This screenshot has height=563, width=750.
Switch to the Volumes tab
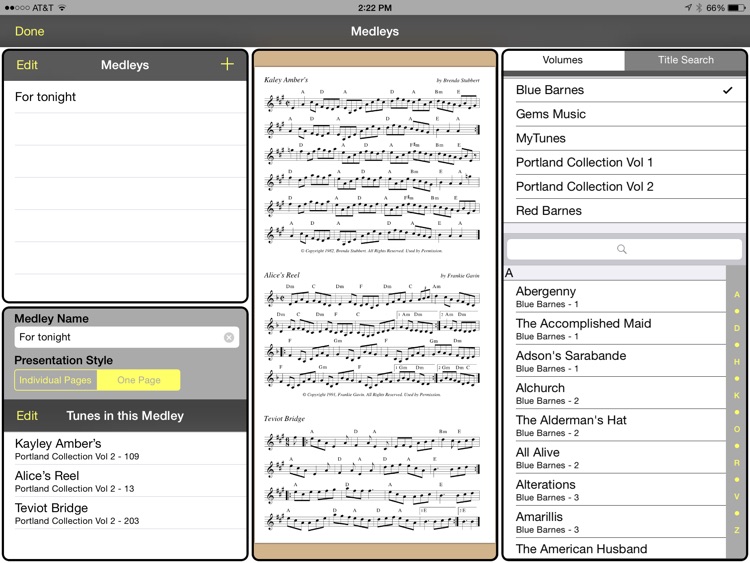(563, 60)
